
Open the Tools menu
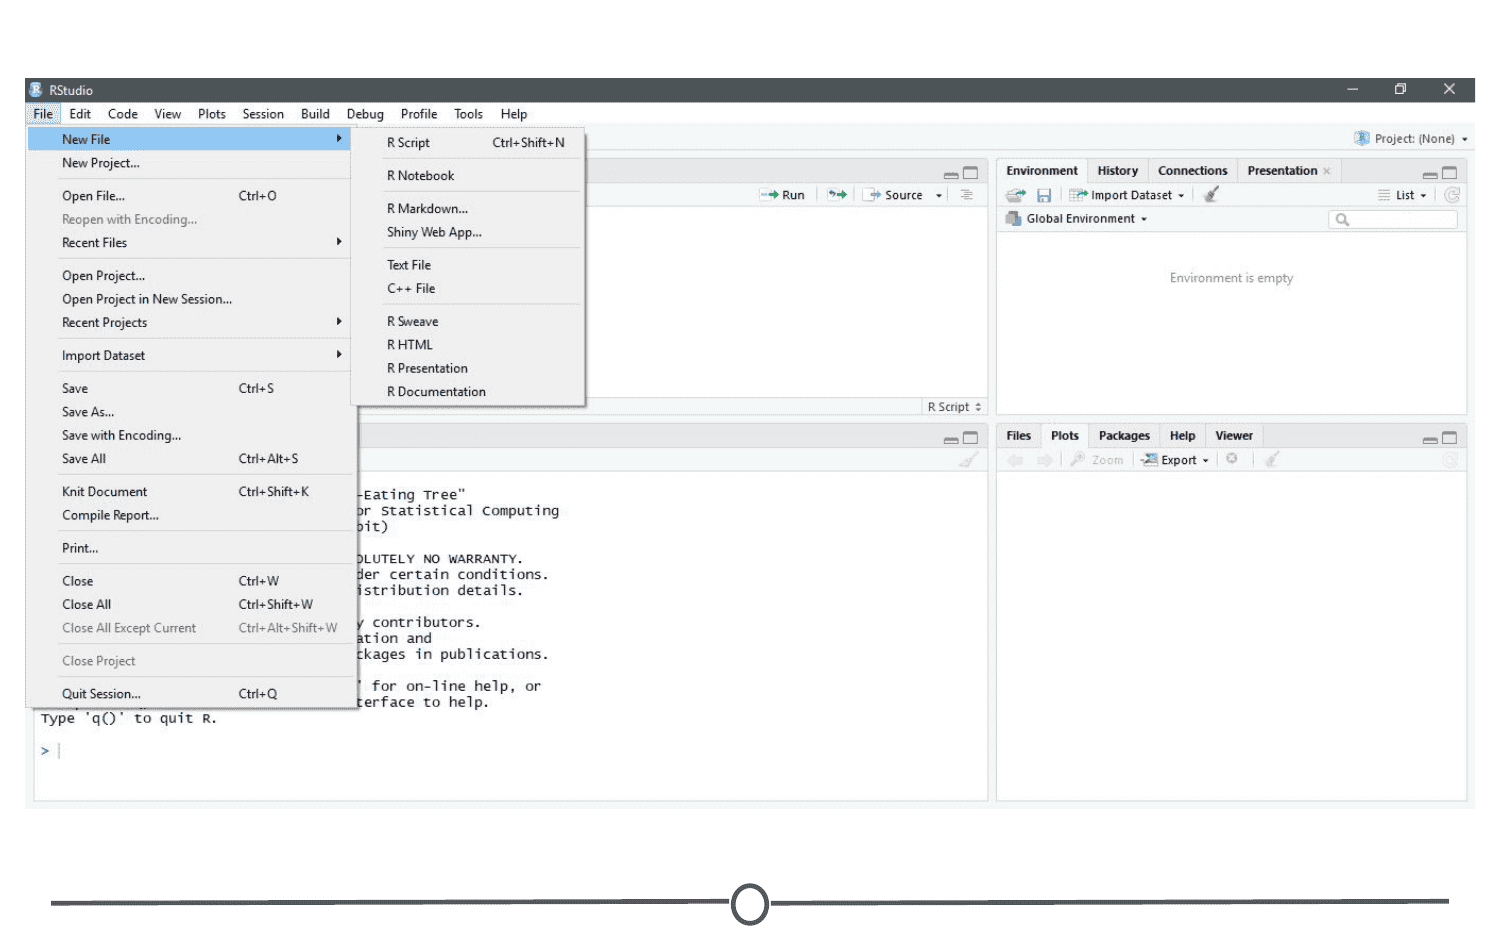(x=468, y=114)
